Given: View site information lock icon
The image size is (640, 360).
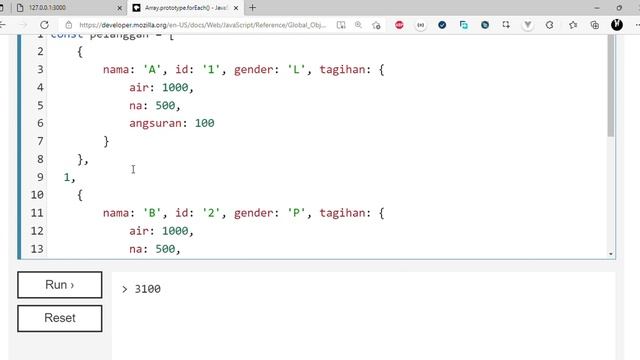Looking at the screenshot, I should pyautogui.click(x=69, y=25).
